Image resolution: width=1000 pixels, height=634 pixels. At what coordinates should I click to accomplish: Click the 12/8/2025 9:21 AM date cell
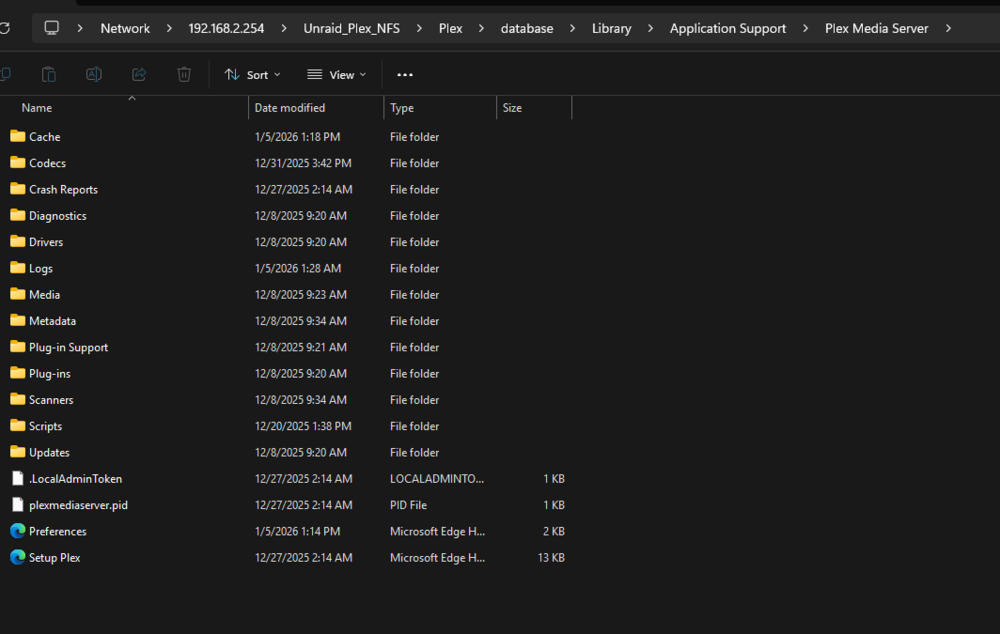[300, 347]
